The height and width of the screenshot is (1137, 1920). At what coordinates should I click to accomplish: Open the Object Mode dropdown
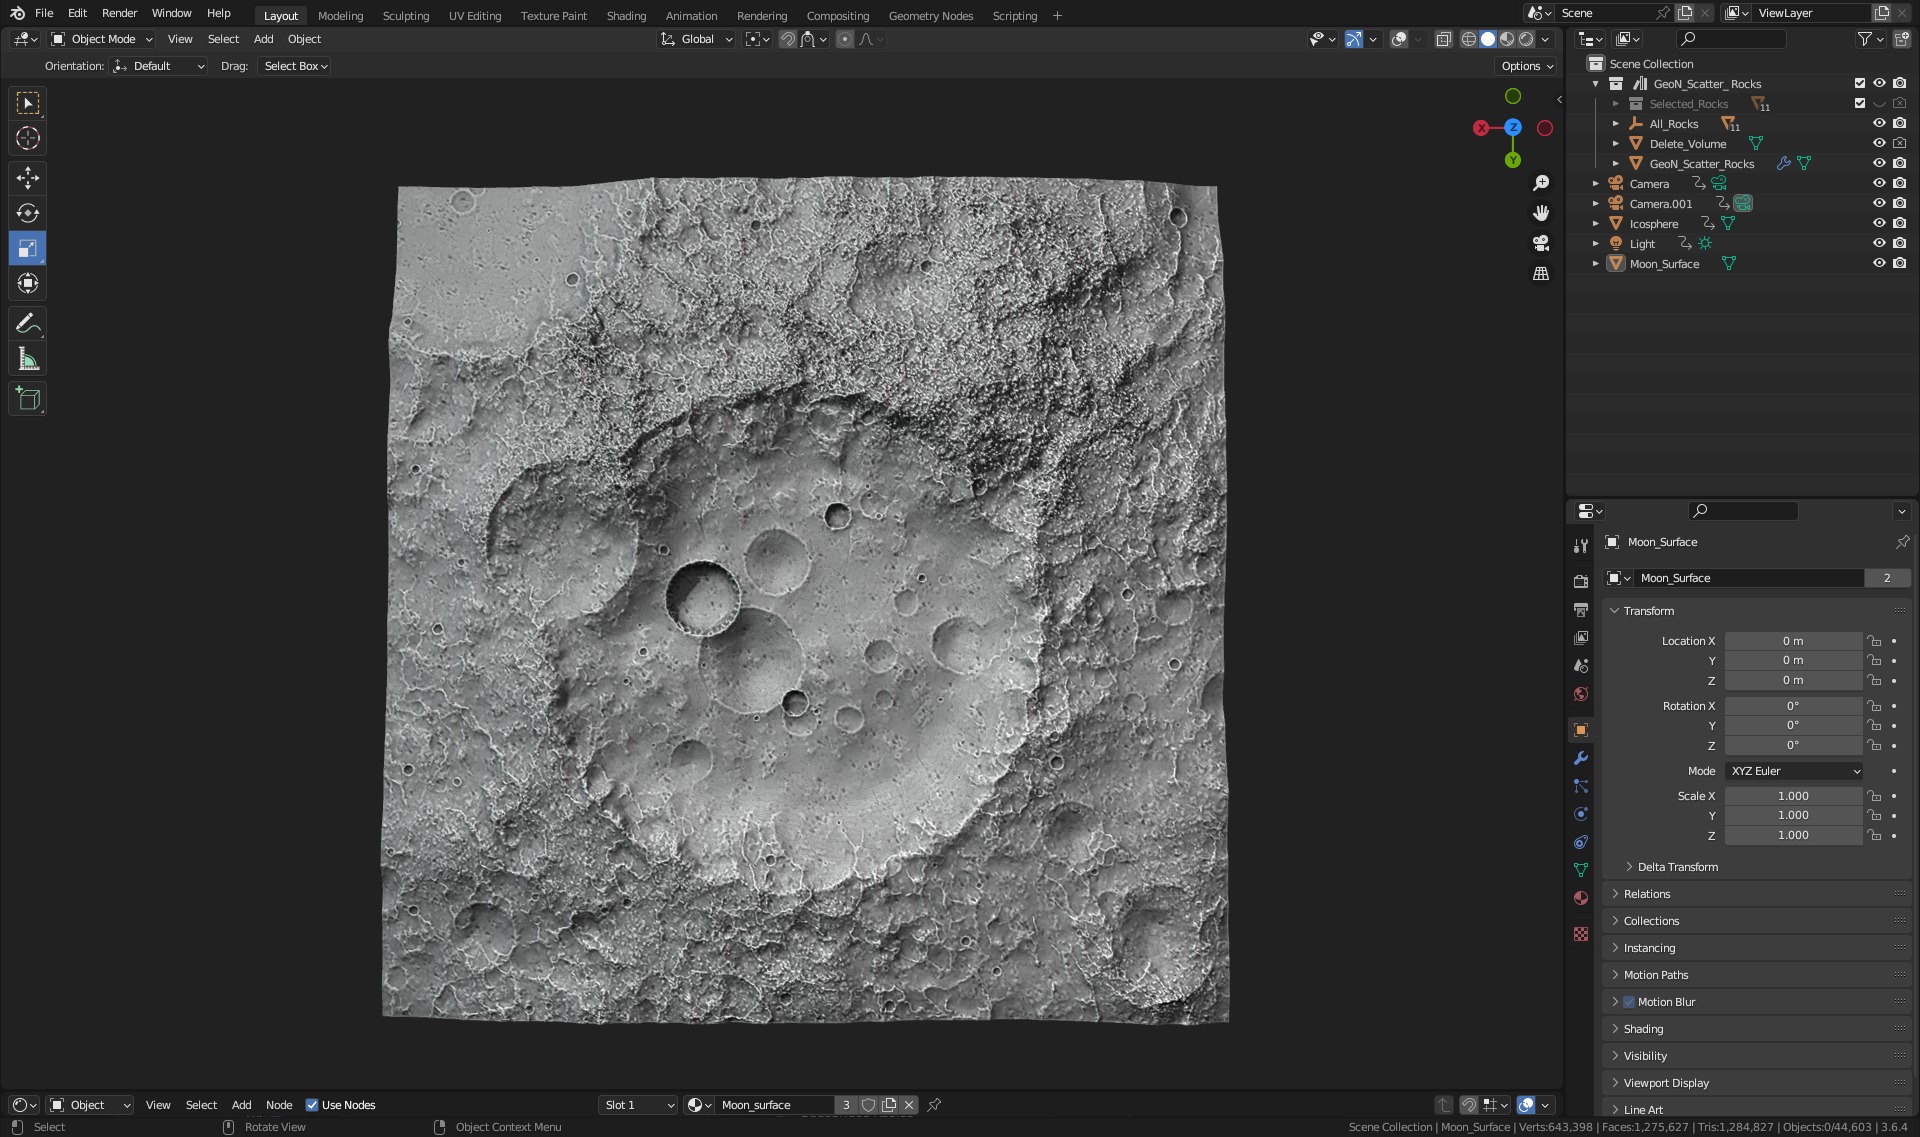click(x=101, y=39)
